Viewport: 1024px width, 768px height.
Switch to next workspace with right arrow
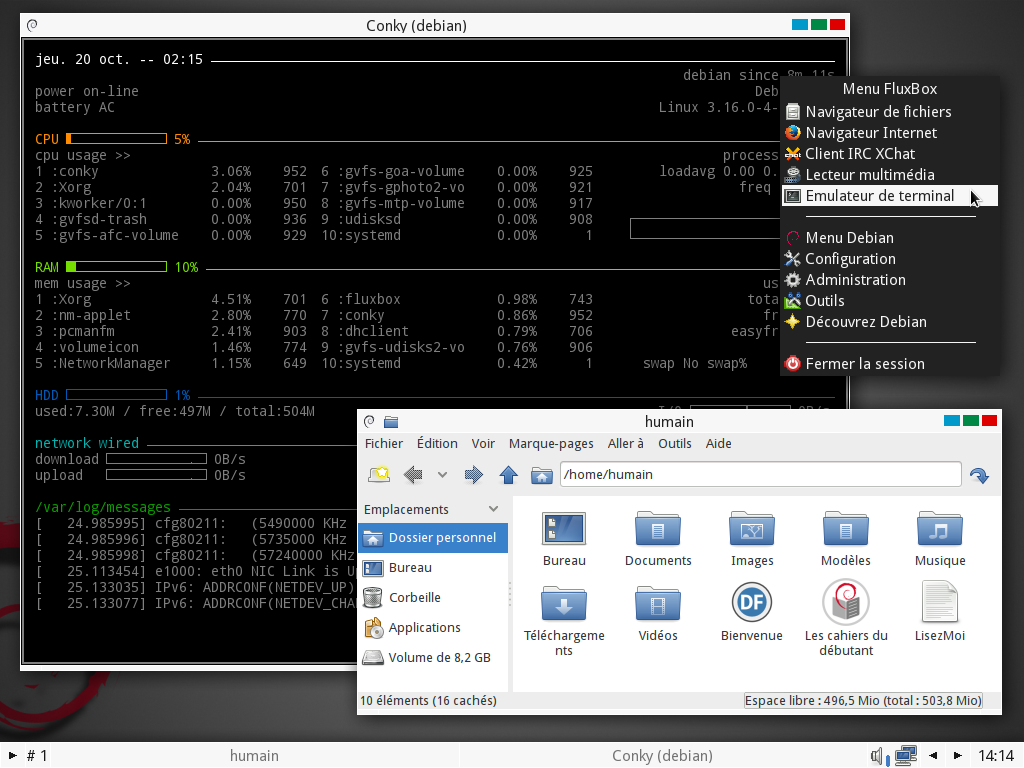click(x=957, y=755)
